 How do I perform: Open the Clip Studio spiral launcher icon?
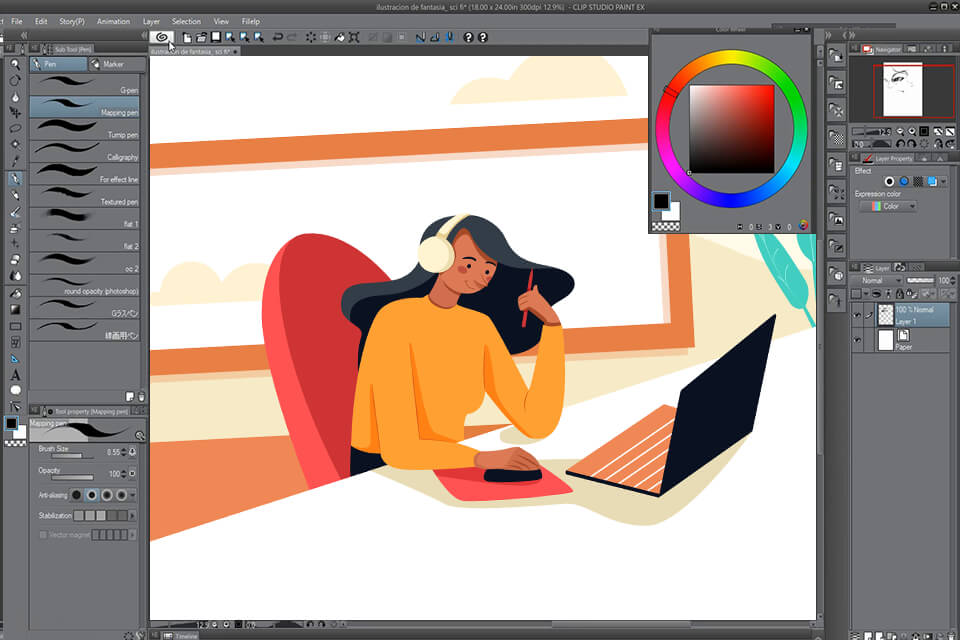point(162,37)
